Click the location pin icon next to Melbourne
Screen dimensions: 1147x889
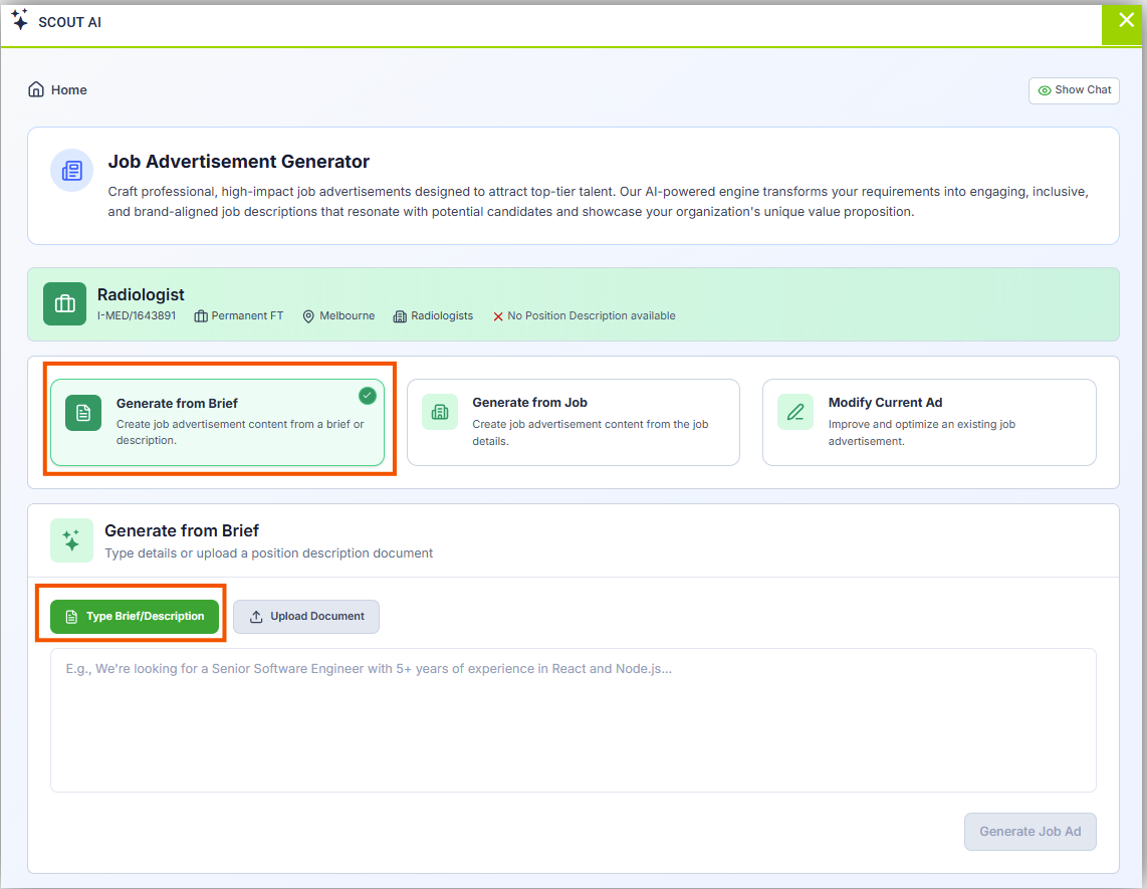click(x=309, y=316)
